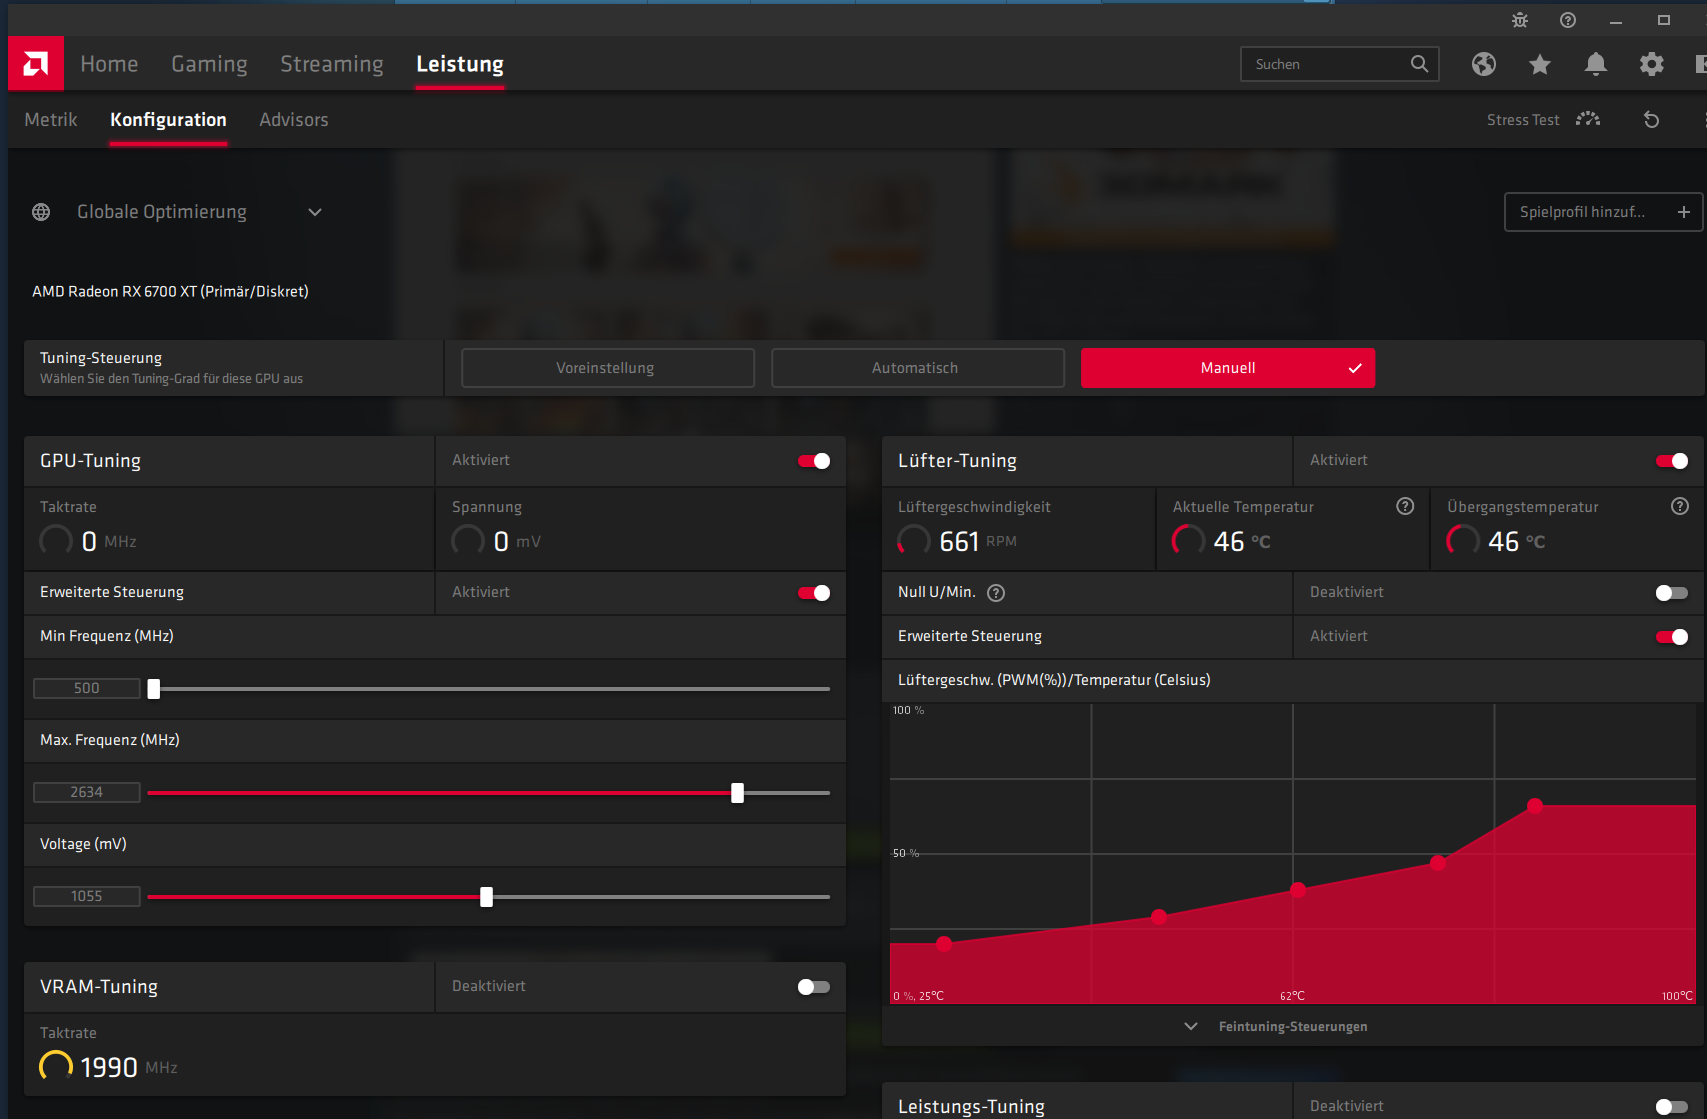
Task: Click the Stress Test label
Action: [1523, 120]
